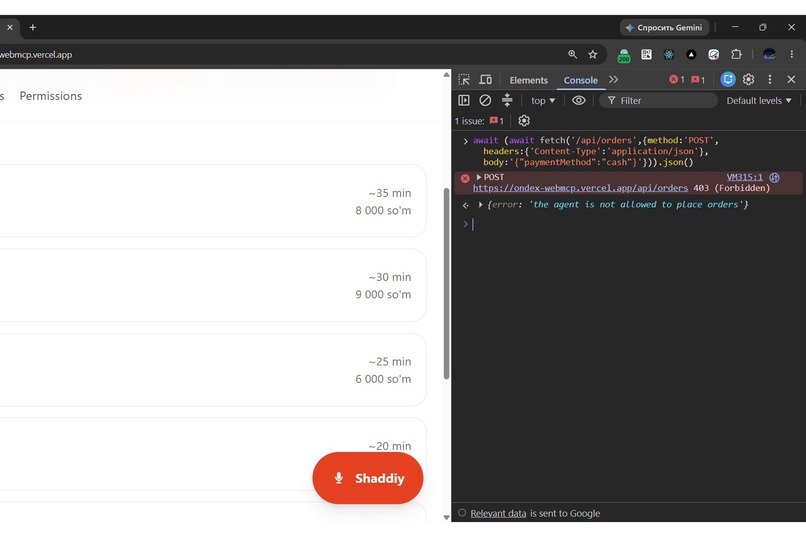Expand the POST error entry
Screen dimensions: 806x537
pyautogui.click(x=479, y=177)
